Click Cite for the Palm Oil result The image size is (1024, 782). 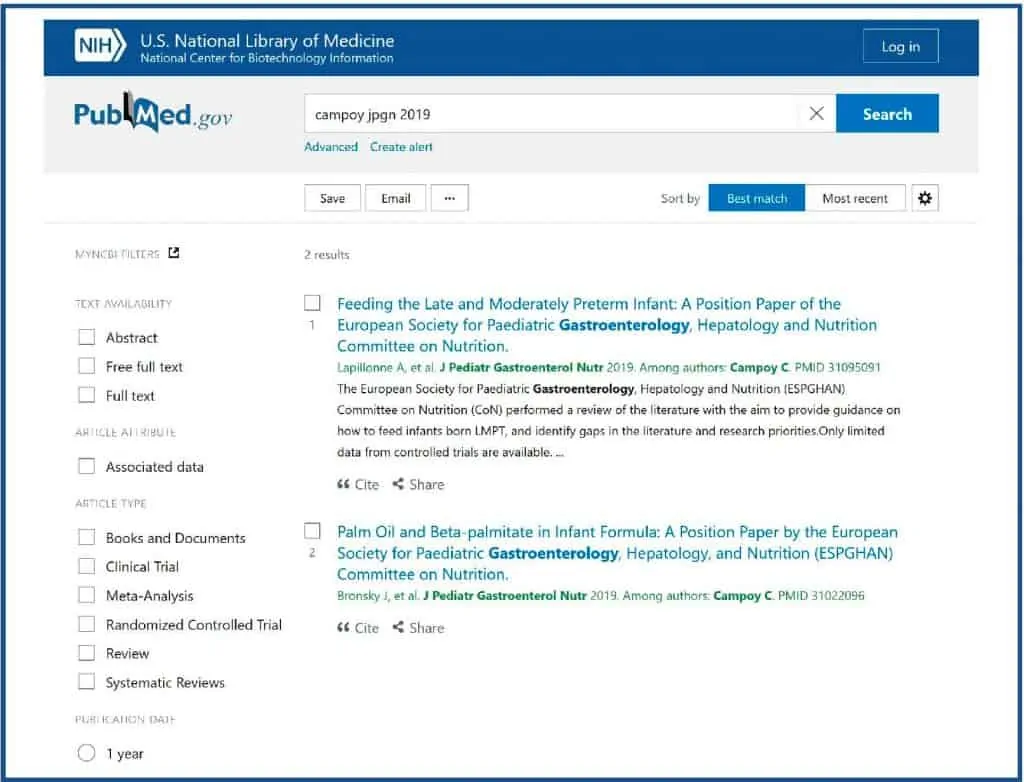coord(358,628)
